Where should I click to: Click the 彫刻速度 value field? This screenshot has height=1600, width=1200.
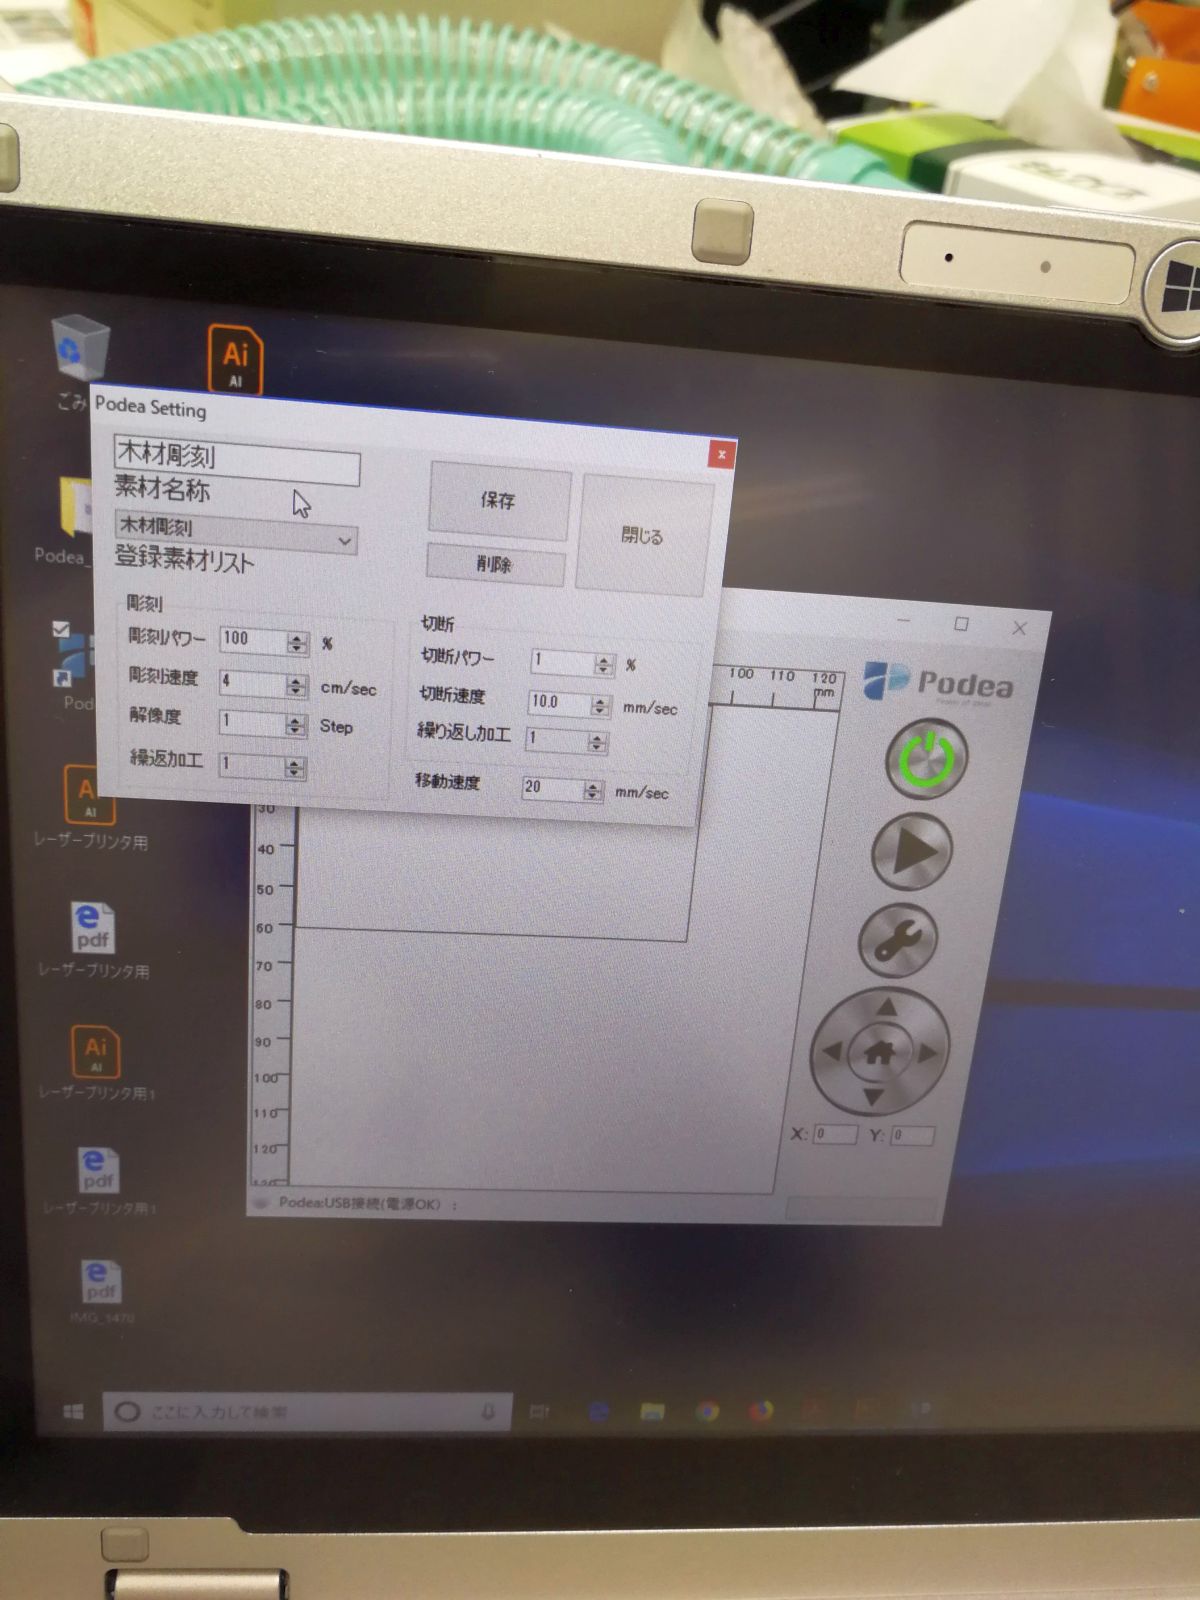(x=253, y=683)
